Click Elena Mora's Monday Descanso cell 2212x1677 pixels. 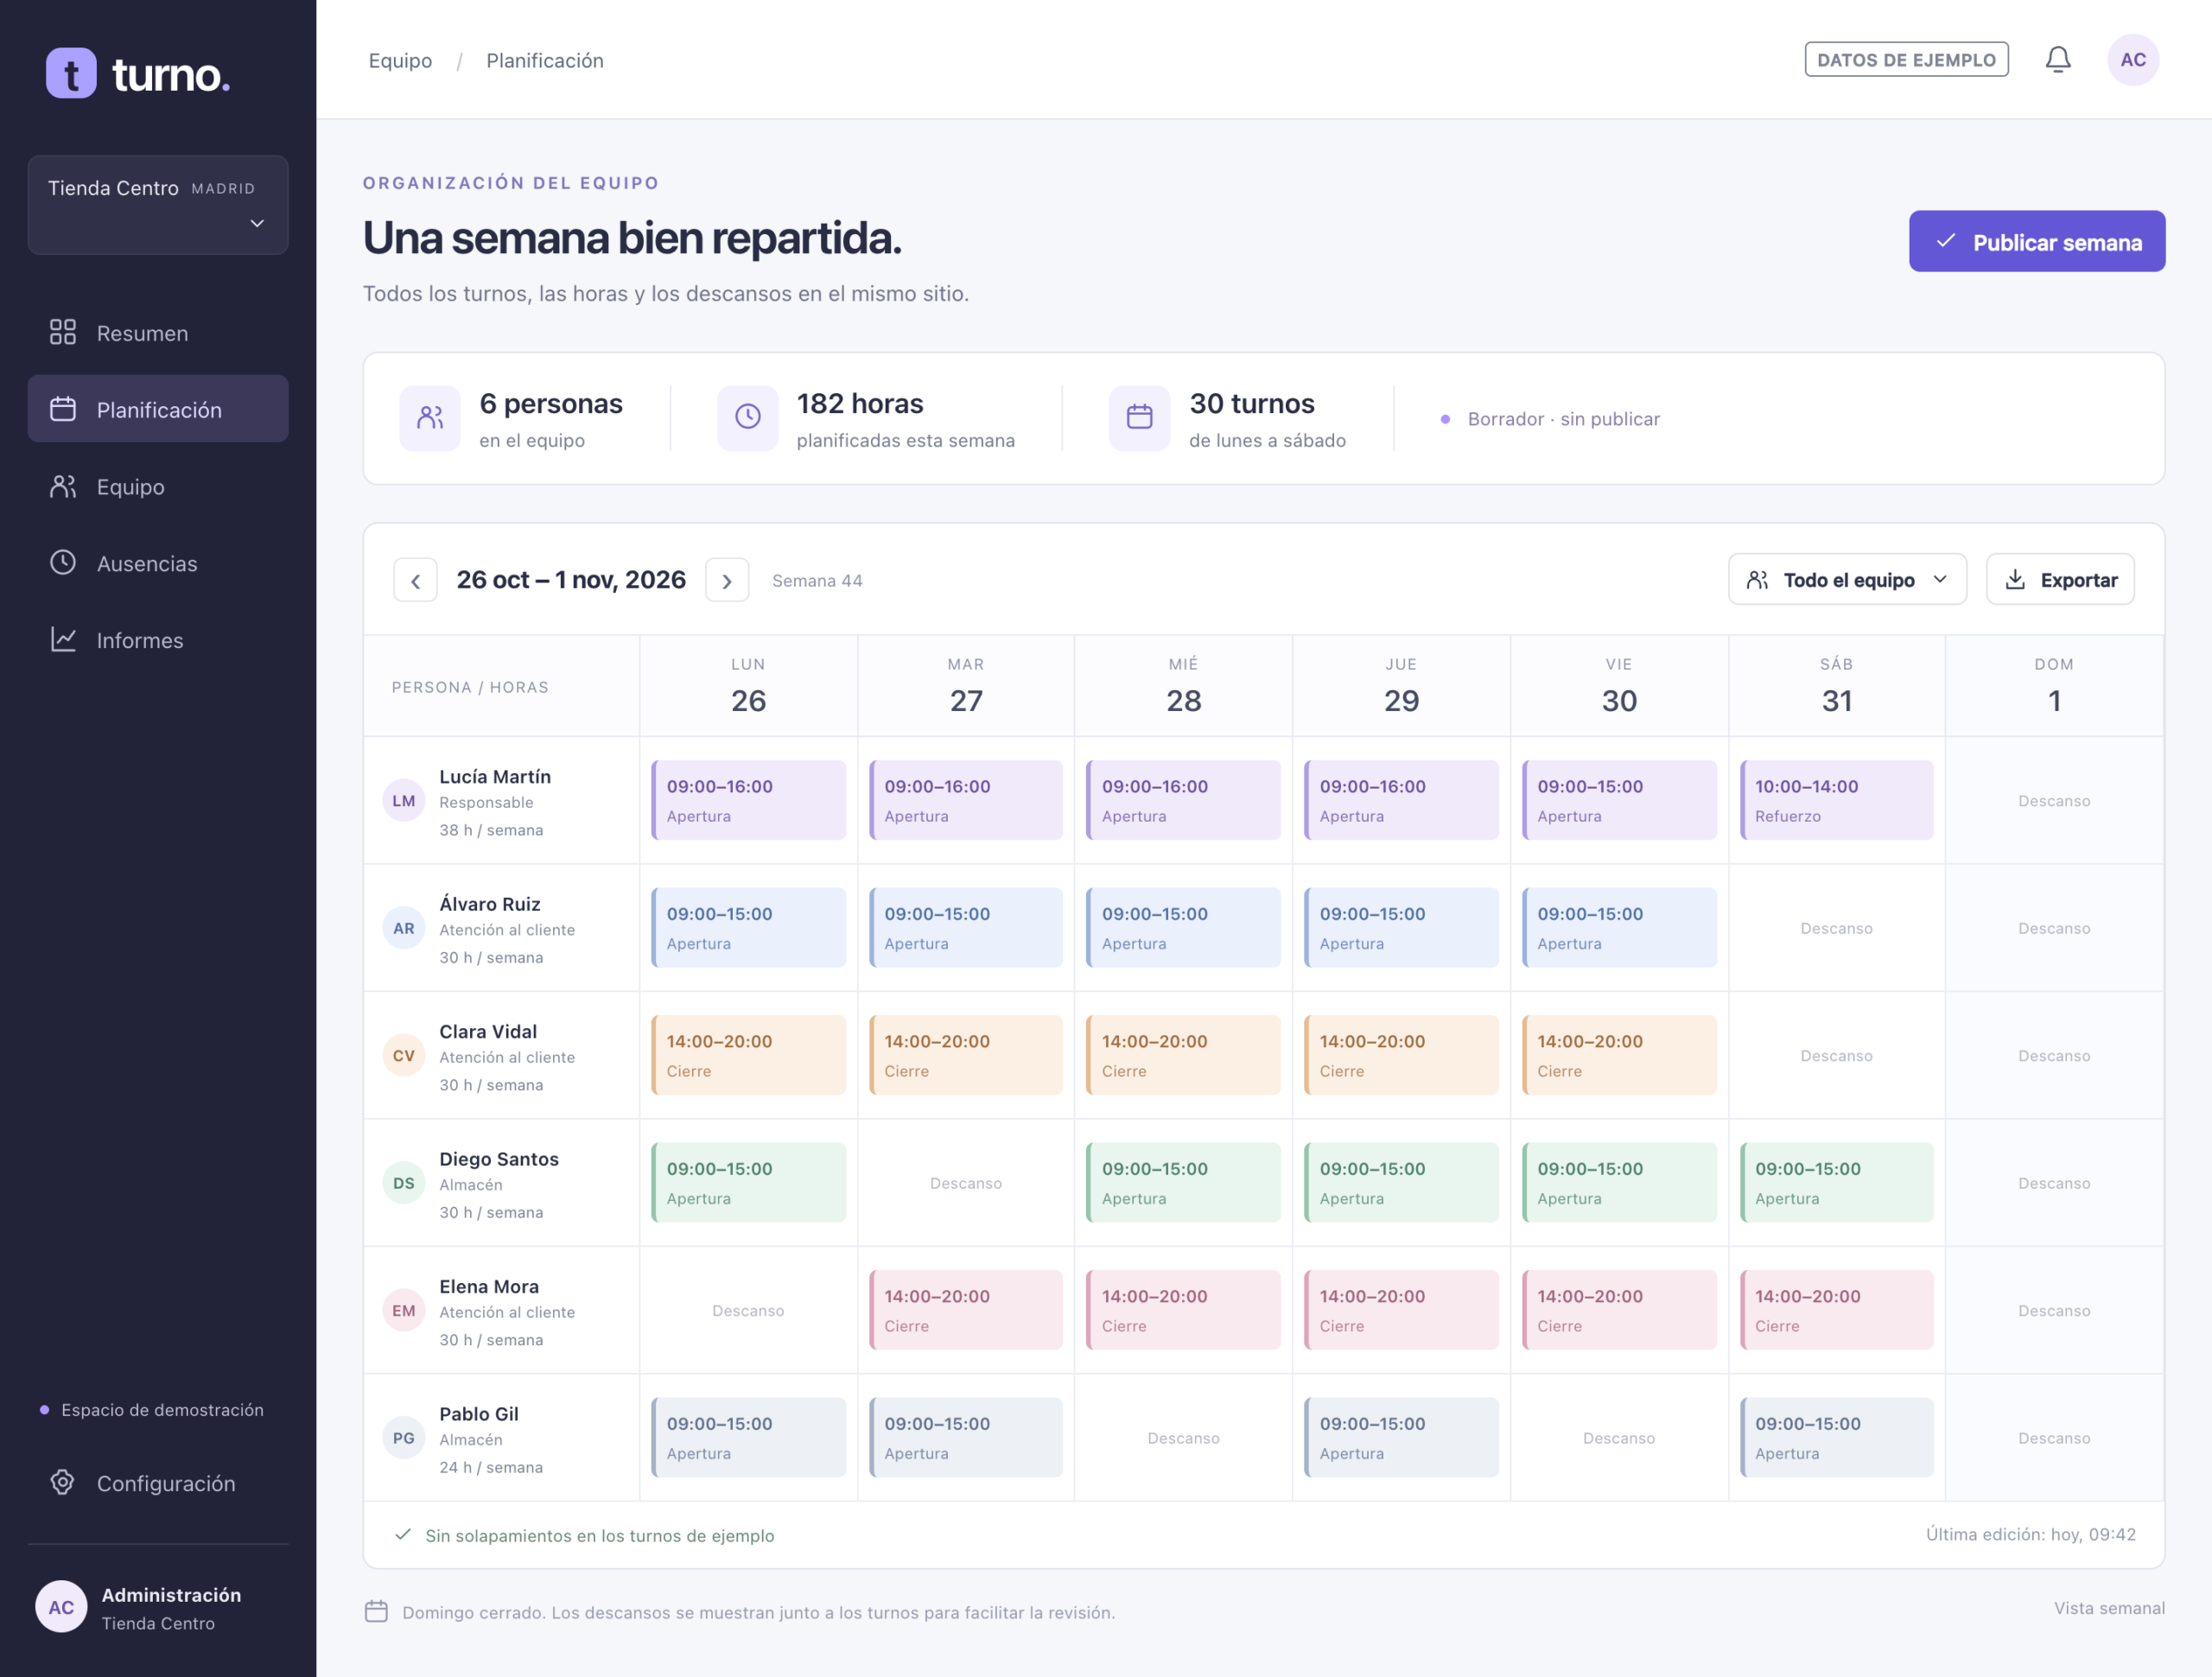748,1311
